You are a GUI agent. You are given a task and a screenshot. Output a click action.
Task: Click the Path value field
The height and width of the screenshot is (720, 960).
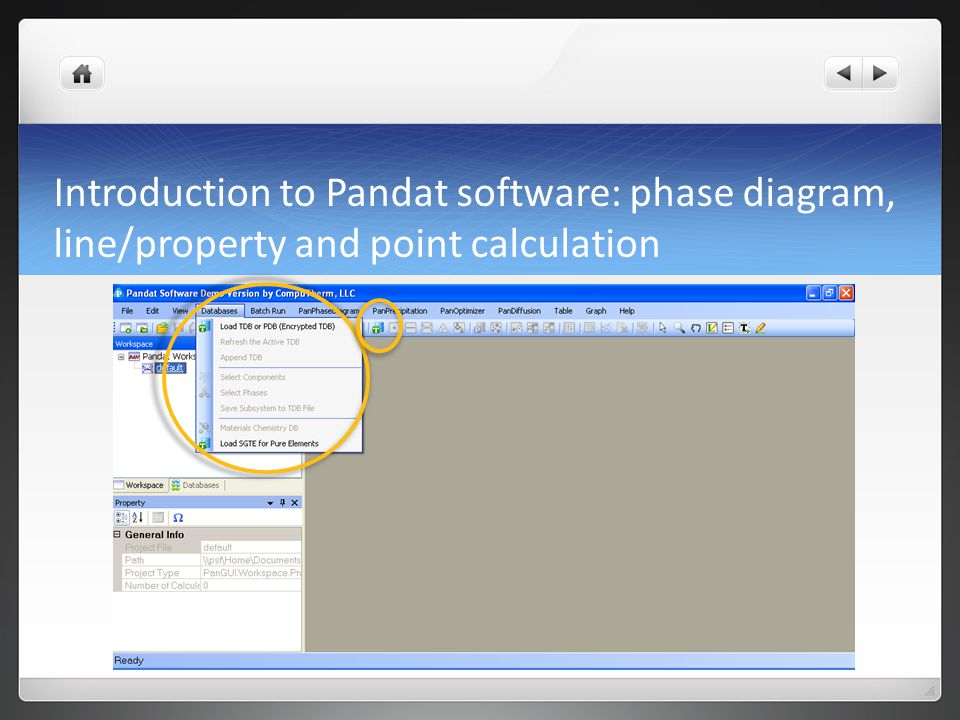(251, 560)
